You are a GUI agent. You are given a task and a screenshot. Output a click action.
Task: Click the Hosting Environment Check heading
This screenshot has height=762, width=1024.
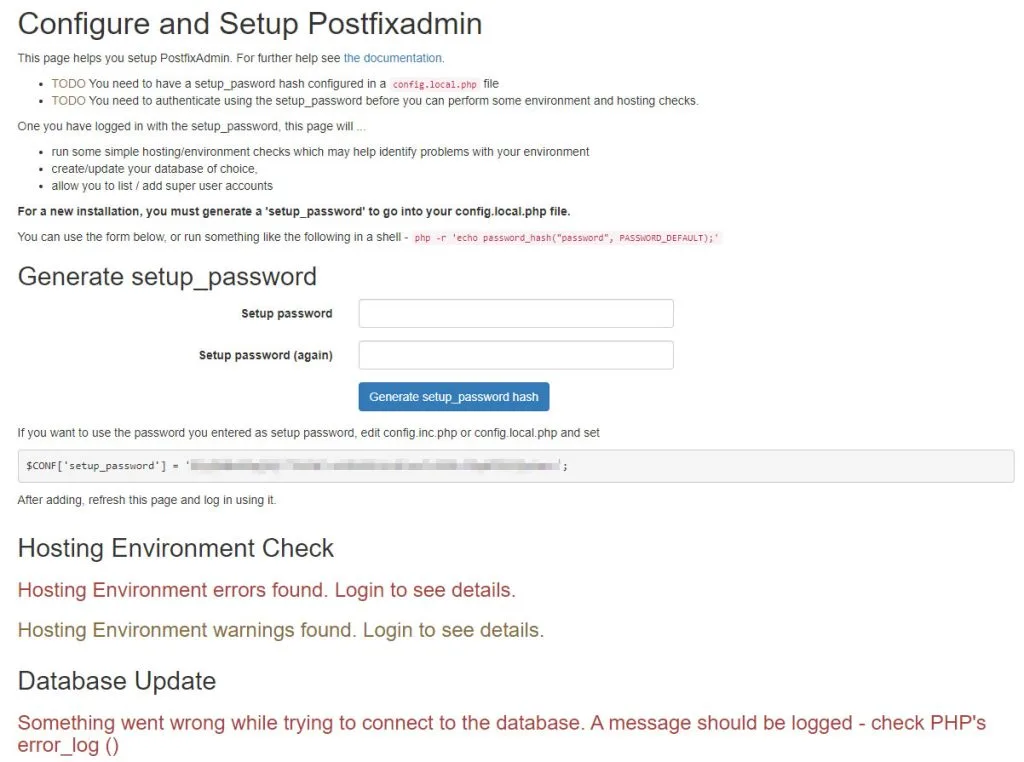(176, 548)
